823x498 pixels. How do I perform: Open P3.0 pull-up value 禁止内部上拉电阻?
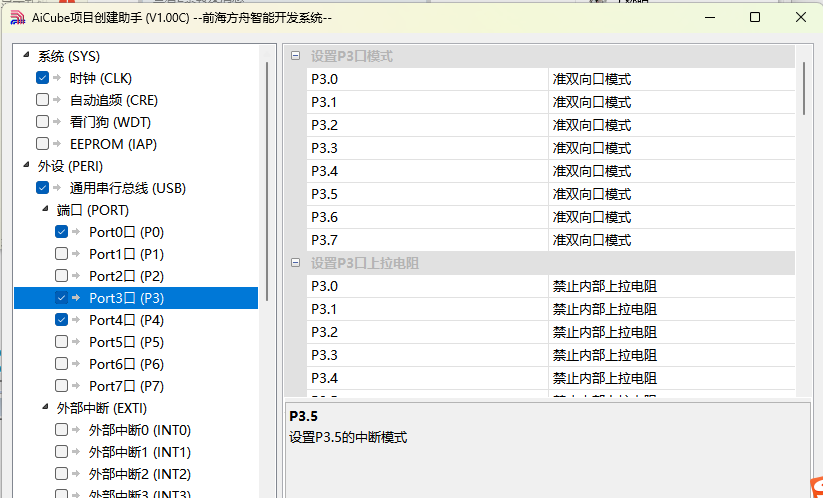(672, 286)
